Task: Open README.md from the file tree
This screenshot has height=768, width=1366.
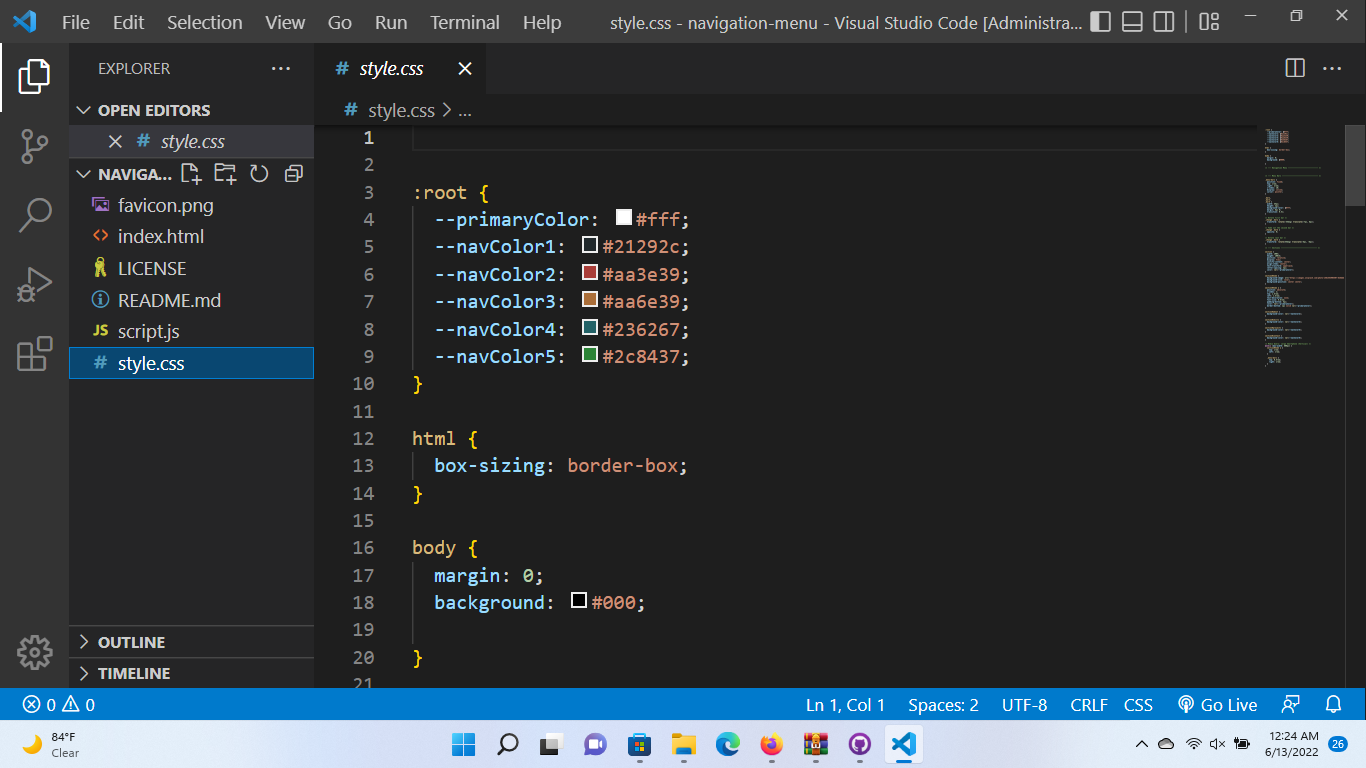Action: pyautogui.click(x=169, y=300)
